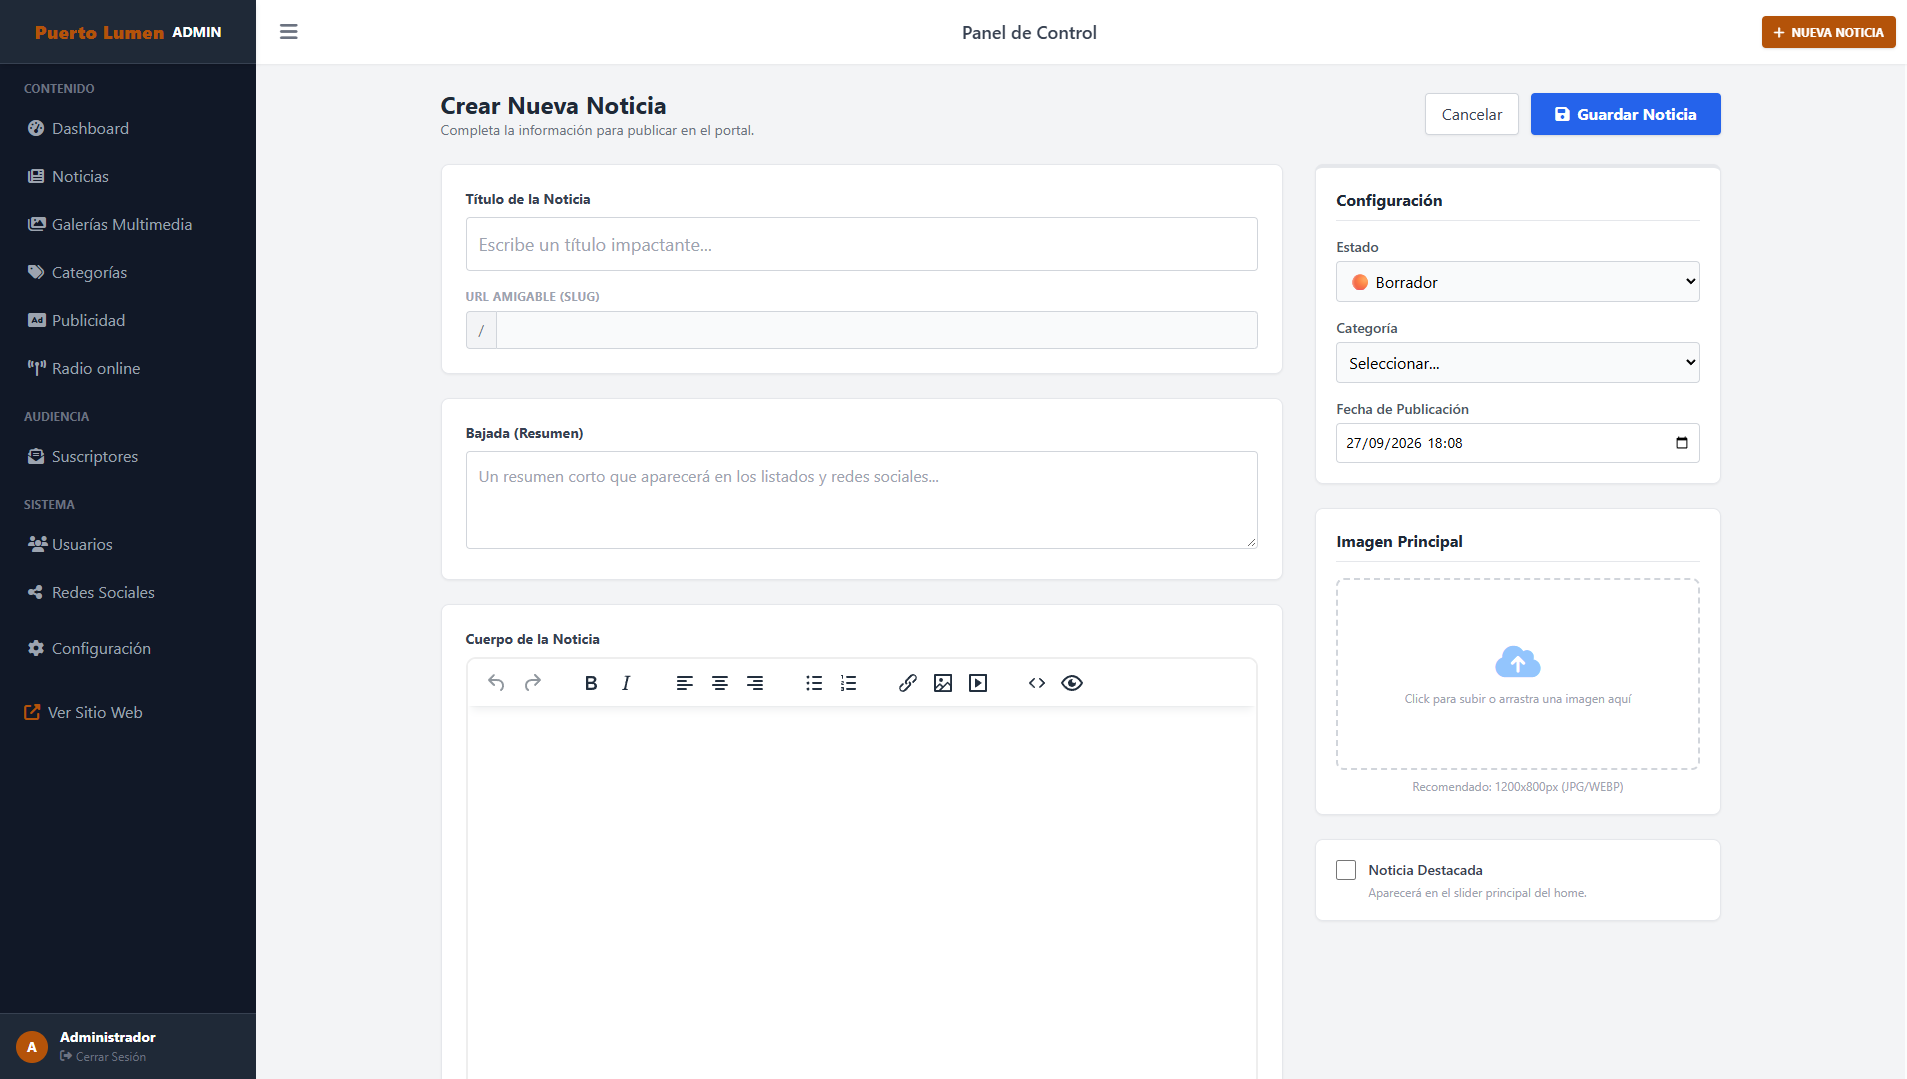Redo edit in editor toolbar
This screenshot has height=1079, width=1907.
[533, 683]
